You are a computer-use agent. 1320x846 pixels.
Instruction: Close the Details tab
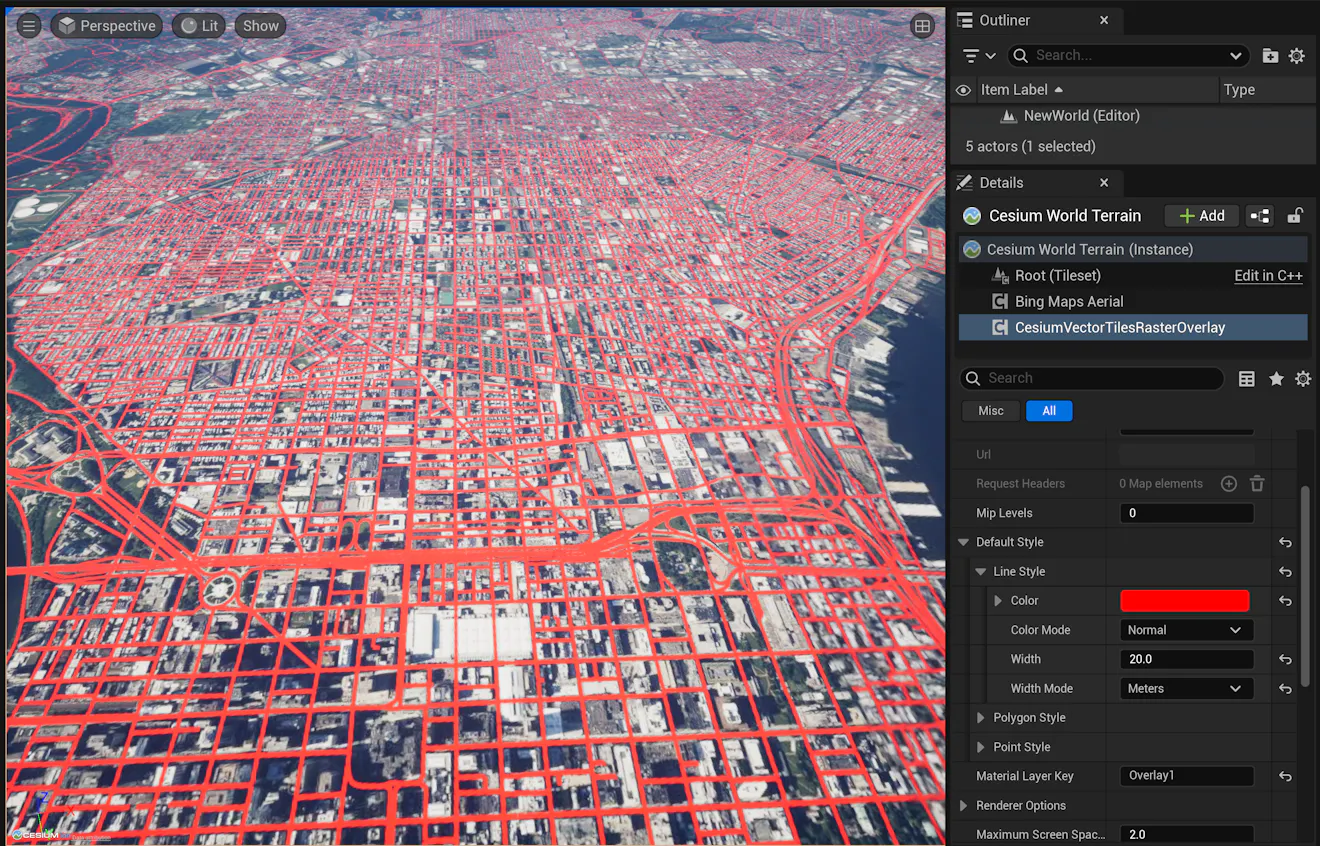pyautogui.click(x=1104, y=183)
